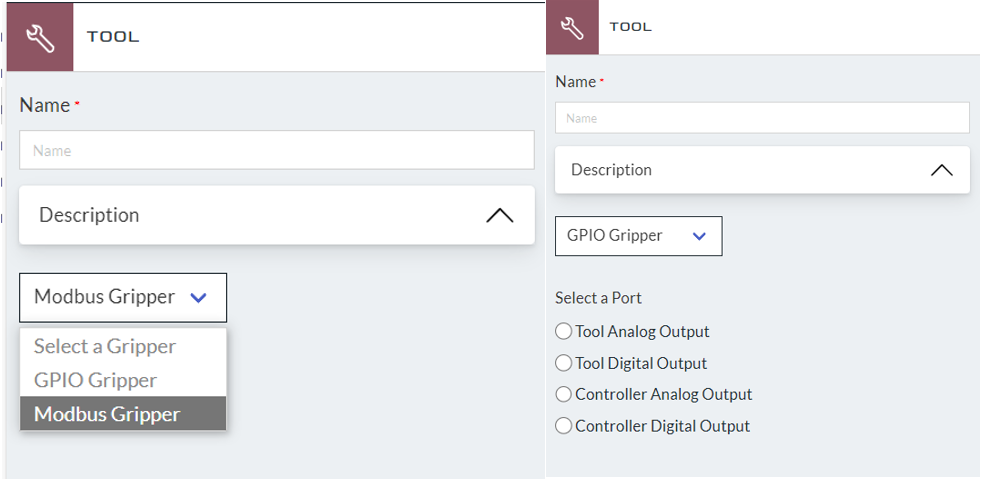The image size is (984, 481).
Task: Choose the Controller Analog Output port
Action: tap(564, 394)
